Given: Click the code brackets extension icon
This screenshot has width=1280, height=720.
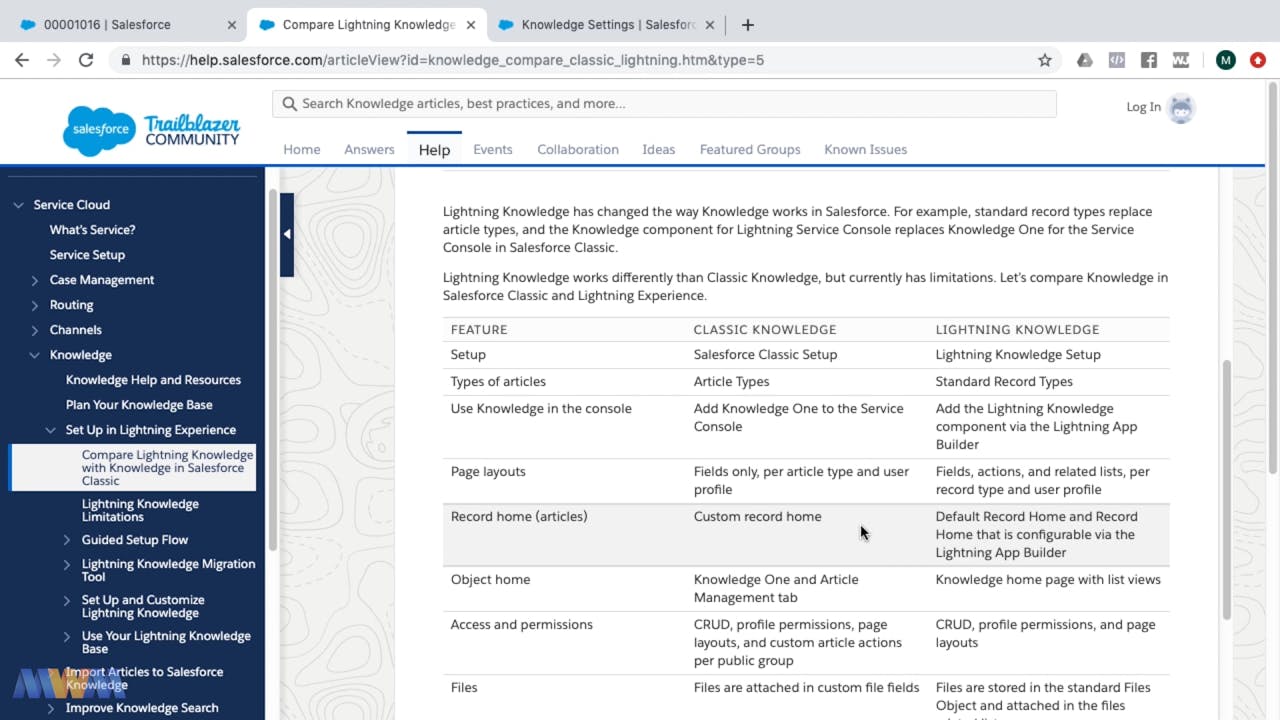Looking at the screenshot, I should point(1117,60).
